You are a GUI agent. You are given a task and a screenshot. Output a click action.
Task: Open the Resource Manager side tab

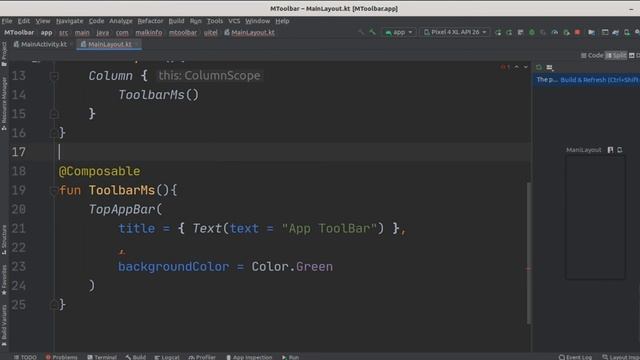pyautogui.click(x=4, y=104)
